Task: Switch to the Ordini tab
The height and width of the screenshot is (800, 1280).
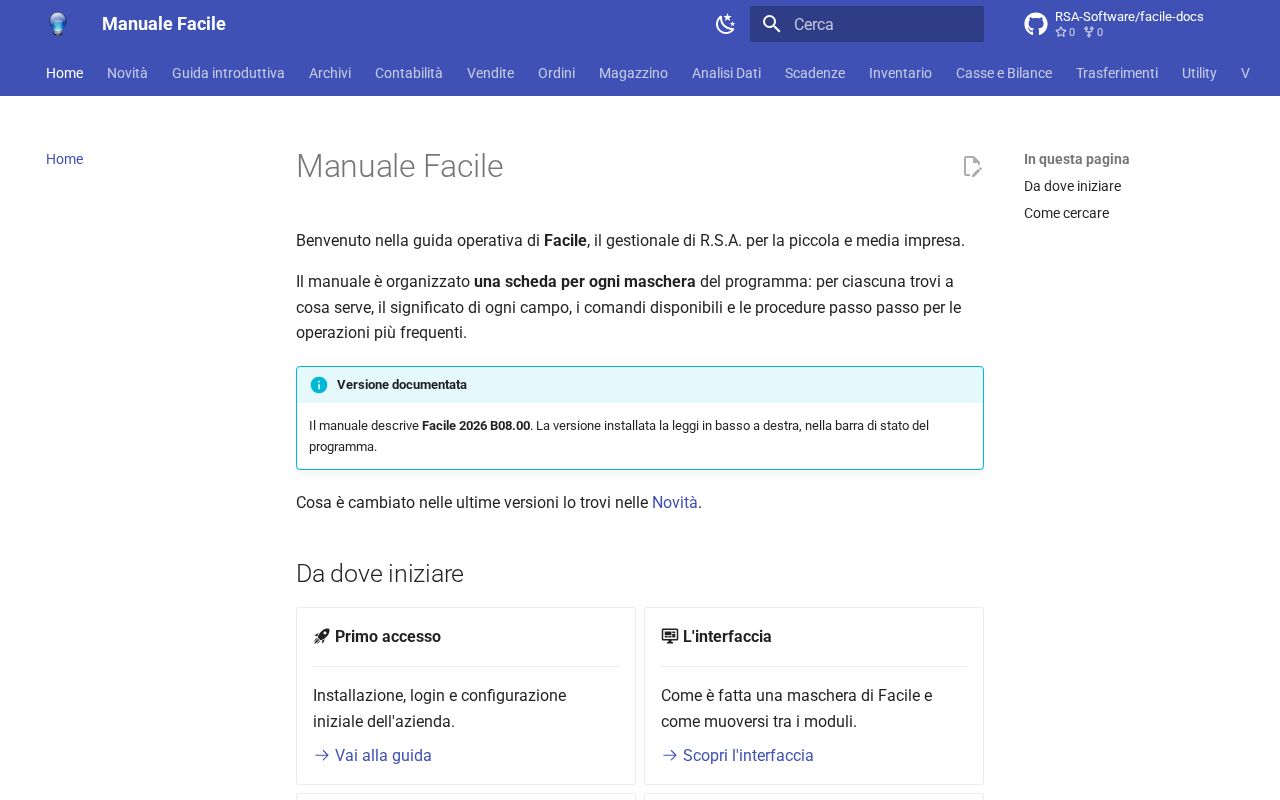Action: click(556, 73)
